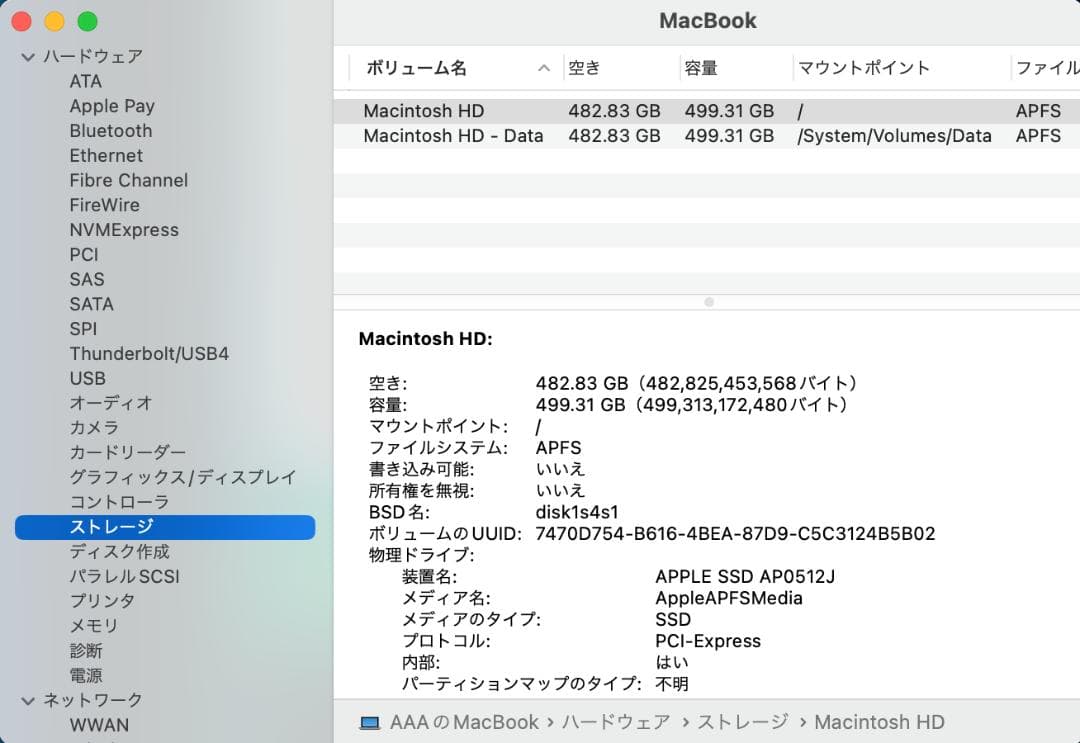
Task: Select Bluetooth in the hardware sidebar
Action: (x=110, y=130)
